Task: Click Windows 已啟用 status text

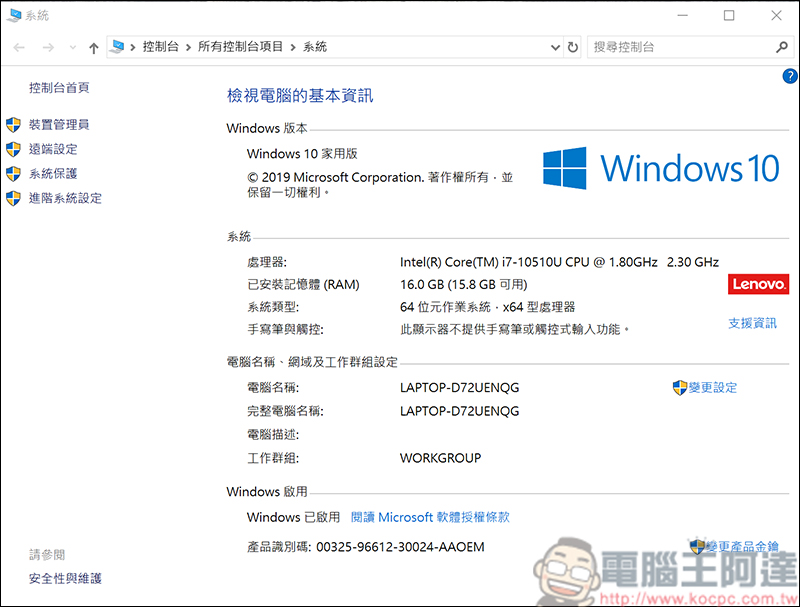Action: (x=293, y=517)
